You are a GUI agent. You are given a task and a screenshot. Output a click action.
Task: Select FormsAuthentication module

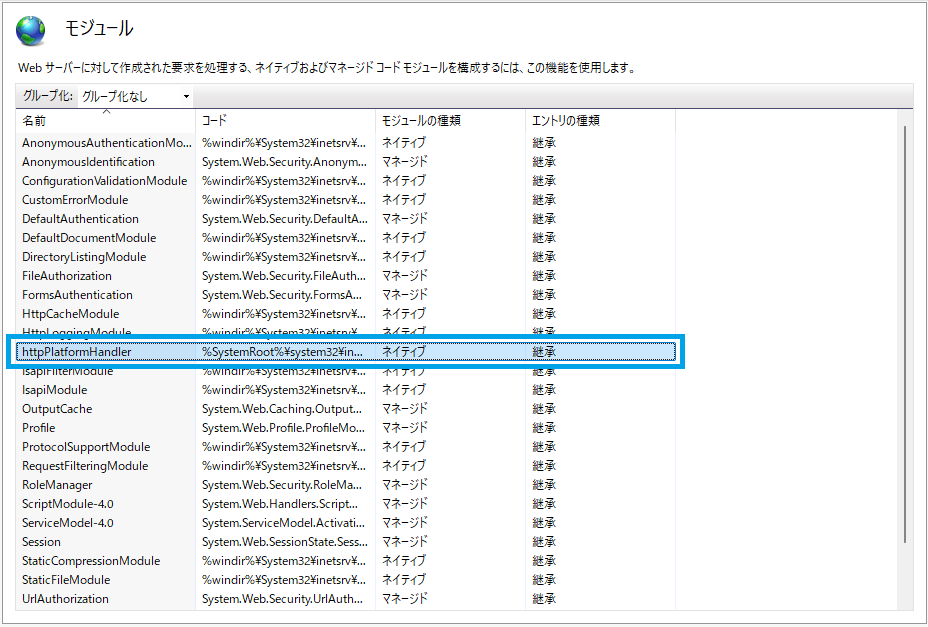click(77, 295)
